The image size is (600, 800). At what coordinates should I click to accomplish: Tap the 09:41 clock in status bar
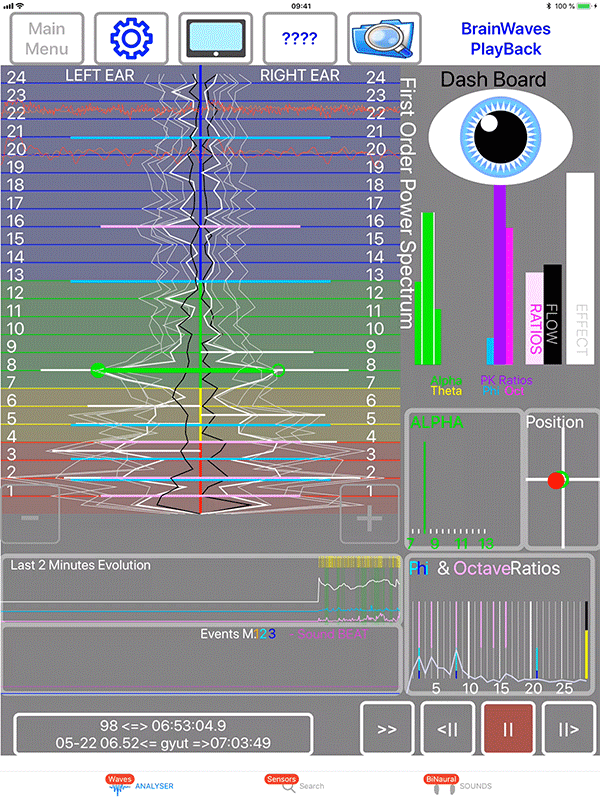coord(301,6)
